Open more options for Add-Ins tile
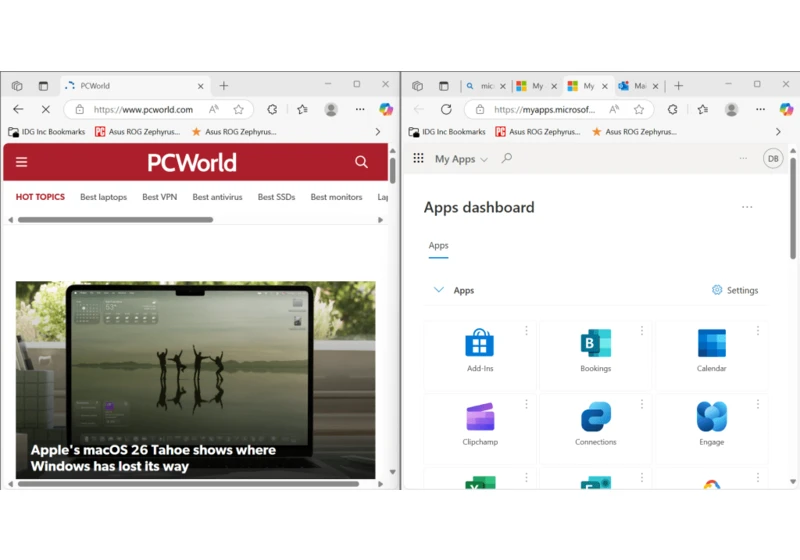 tap(526, 330)
